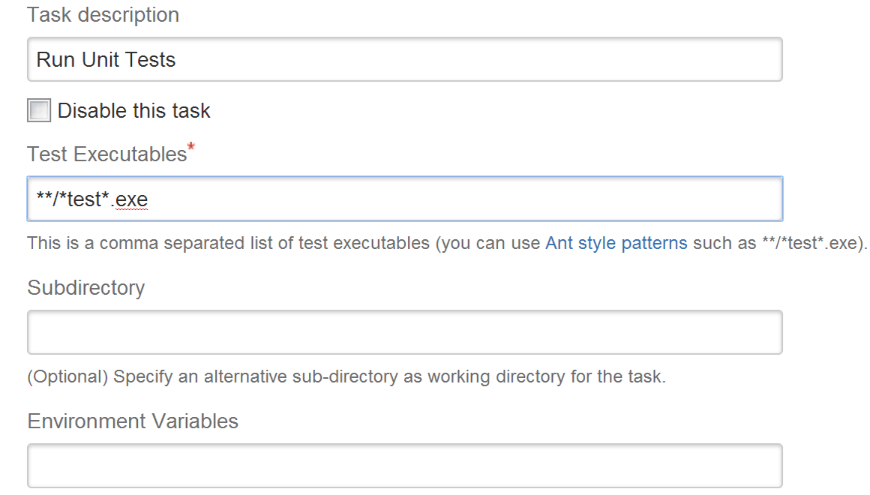Click the "Environment Variables" field label
This screenshot has height=495, width=870.
click(133, 421)
